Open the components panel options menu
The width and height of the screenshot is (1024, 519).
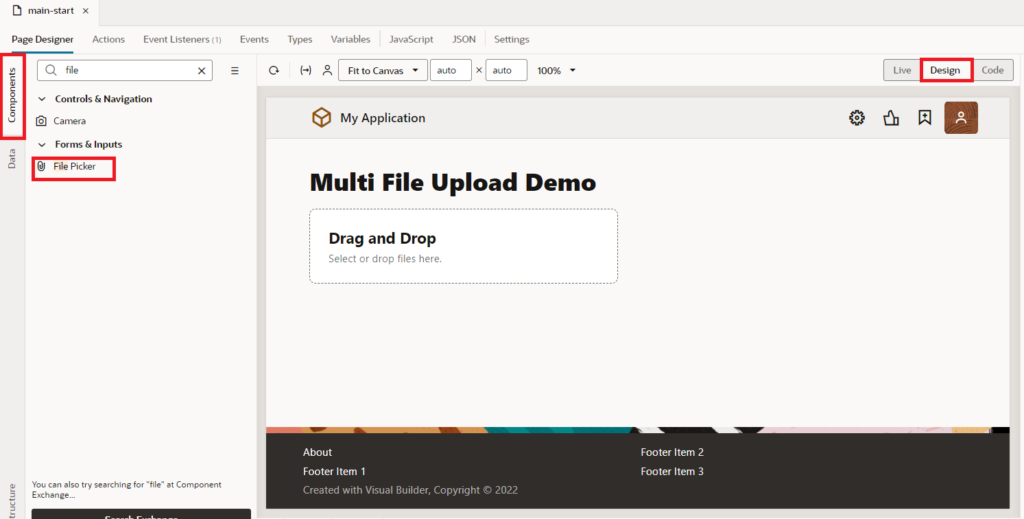point(235,71)
